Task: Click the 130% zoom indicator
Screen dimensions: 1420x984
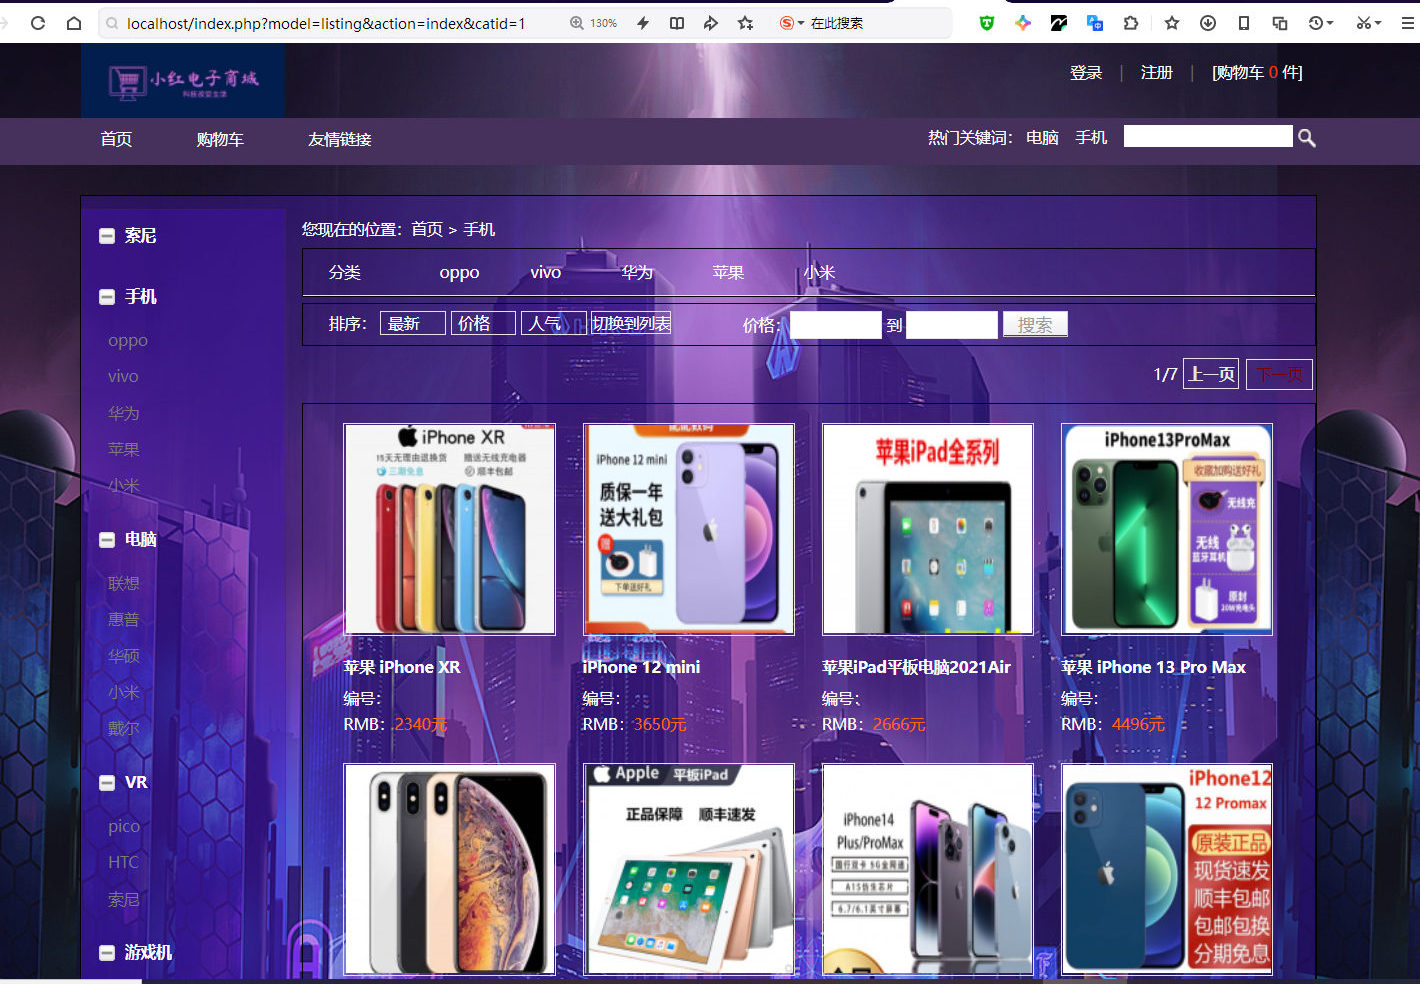Action: coord(594,23)
